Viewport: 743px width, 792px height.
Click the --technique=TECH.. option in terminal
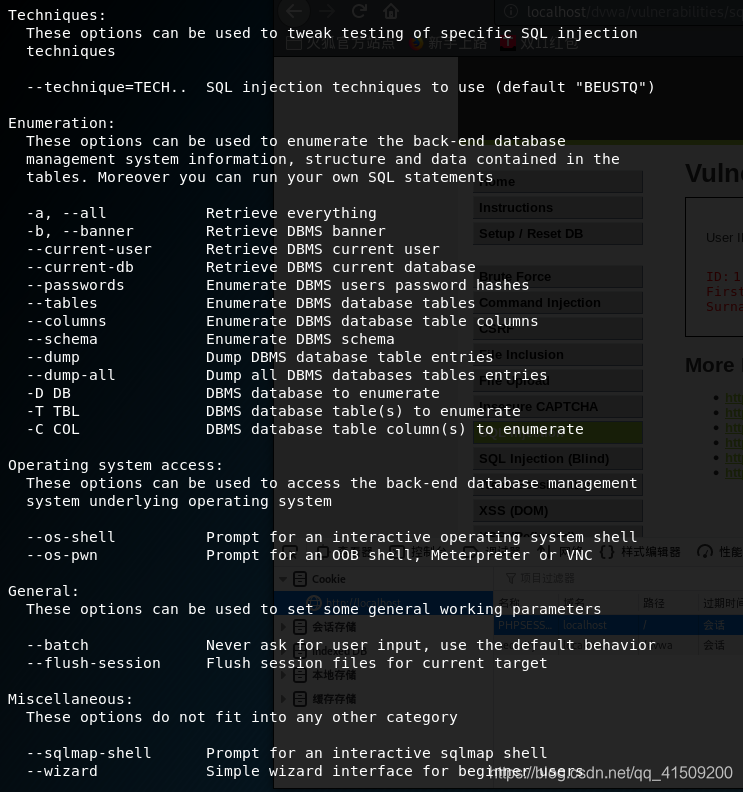(x=107, y=87)
